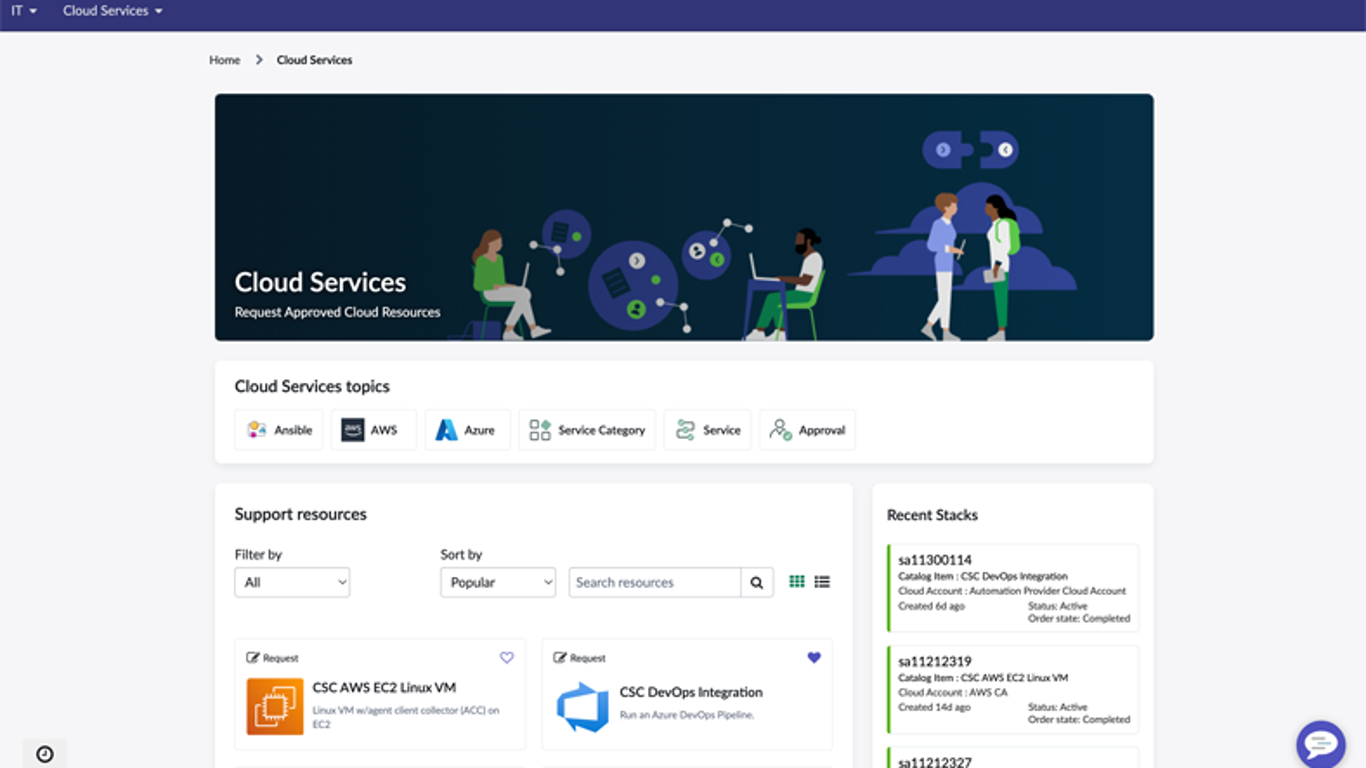Open the chat bubble widget
This screenshot has height=768, width=1366.
coord(1321,745)
